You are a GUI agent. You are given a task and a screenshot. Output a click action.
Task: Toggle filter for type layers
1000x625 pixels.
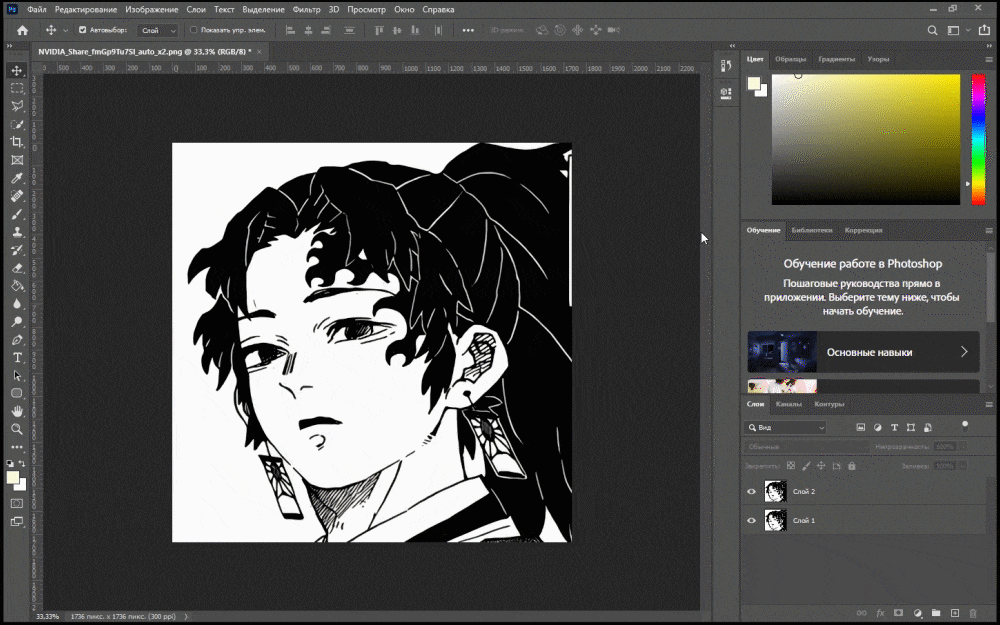coord(894,427)
